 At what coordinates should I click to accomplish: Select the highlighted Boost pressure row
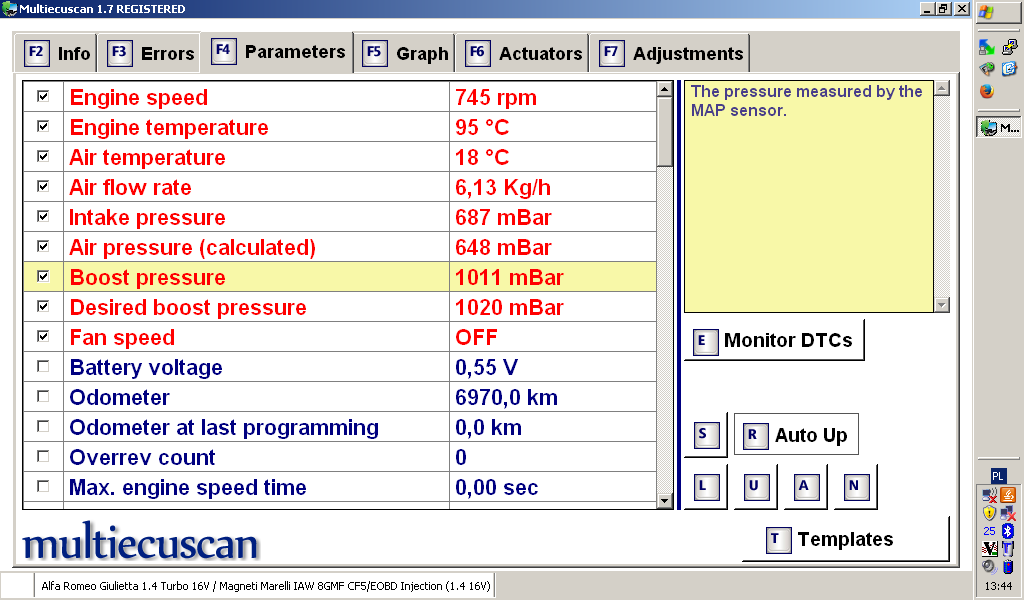(340, 277)
